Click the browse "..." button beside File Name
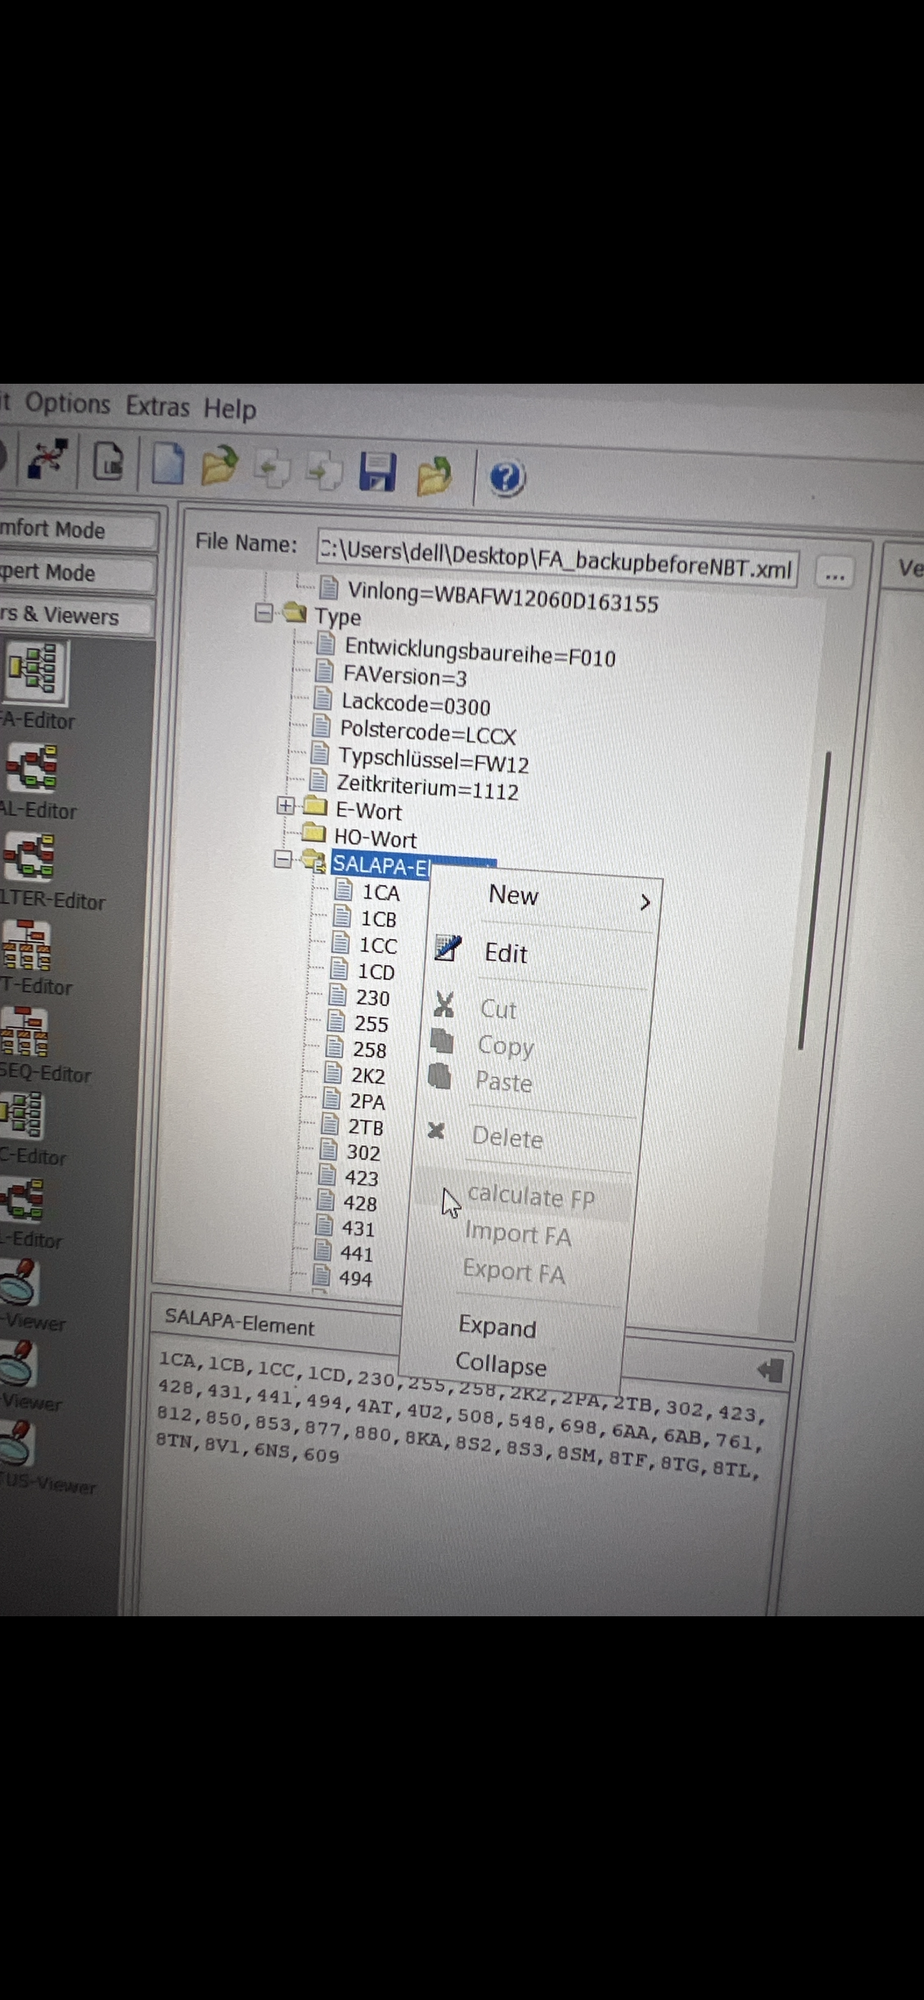The width and height of the screenshot is (924, 2000). 834,574
